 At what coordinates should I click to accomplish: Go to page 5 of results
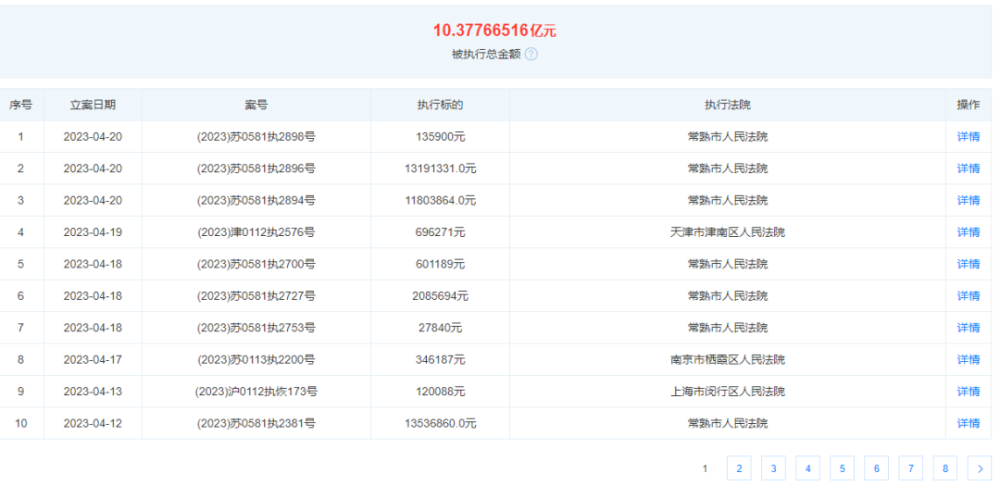point(842,469)
